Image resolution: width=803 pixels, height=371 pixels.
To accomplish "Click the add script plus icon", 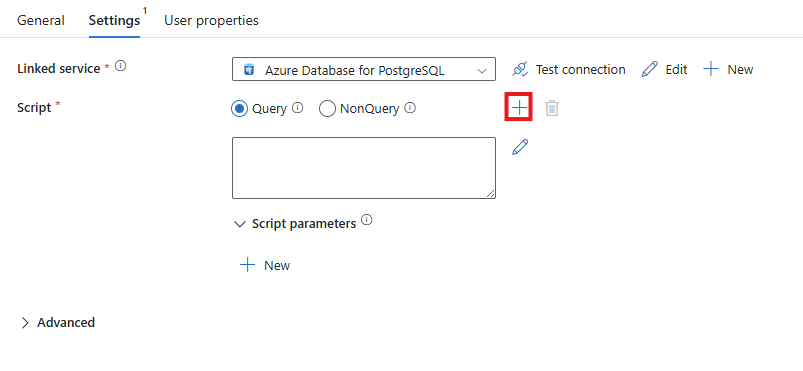I will pyautogui.click(x=519, y=107).
